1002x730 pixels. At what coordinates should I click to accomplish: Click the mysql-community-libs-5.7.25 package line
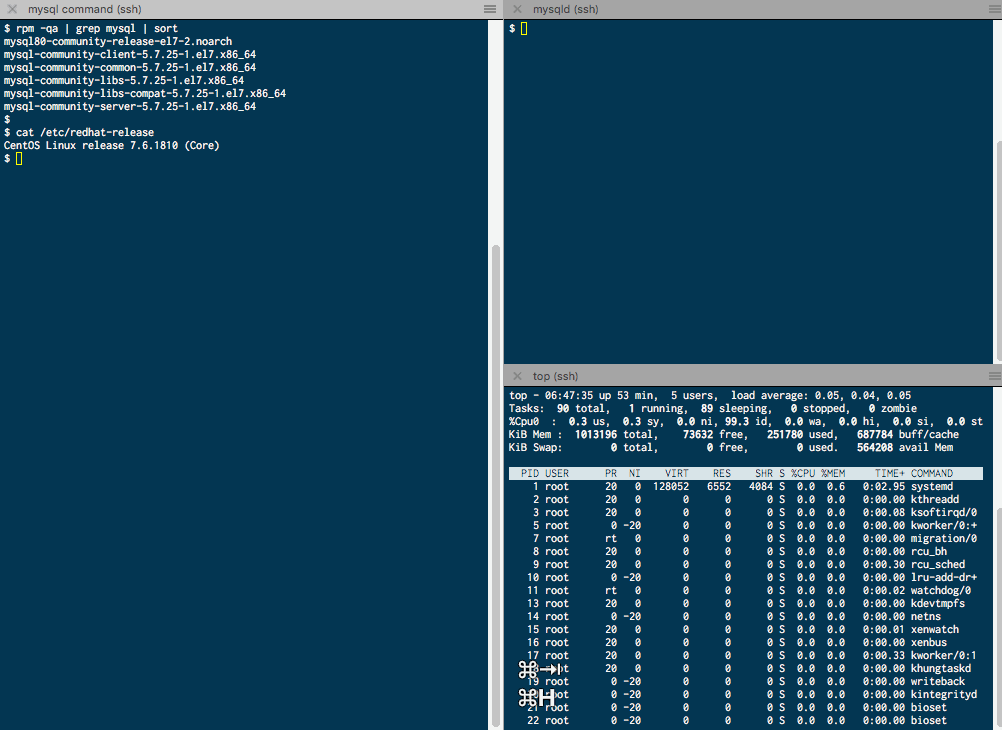pos(124,81)
